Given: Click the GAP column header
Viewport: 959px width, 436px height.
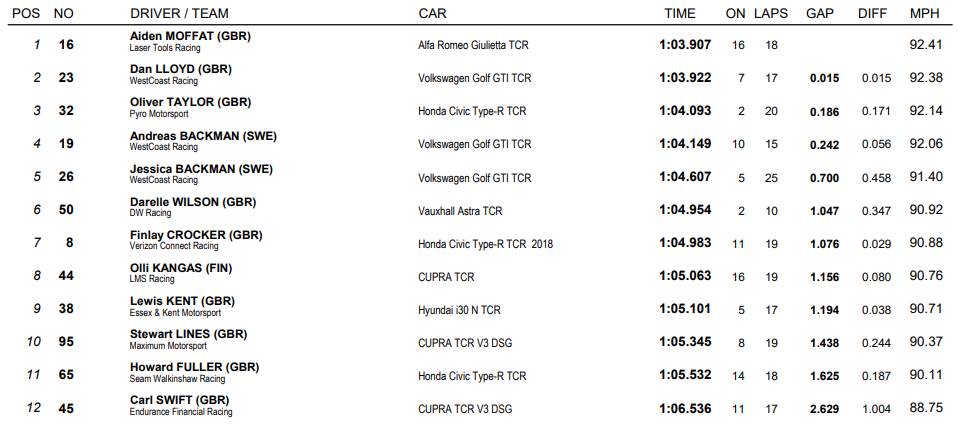Looking at the screenshot, I should 819,13.
